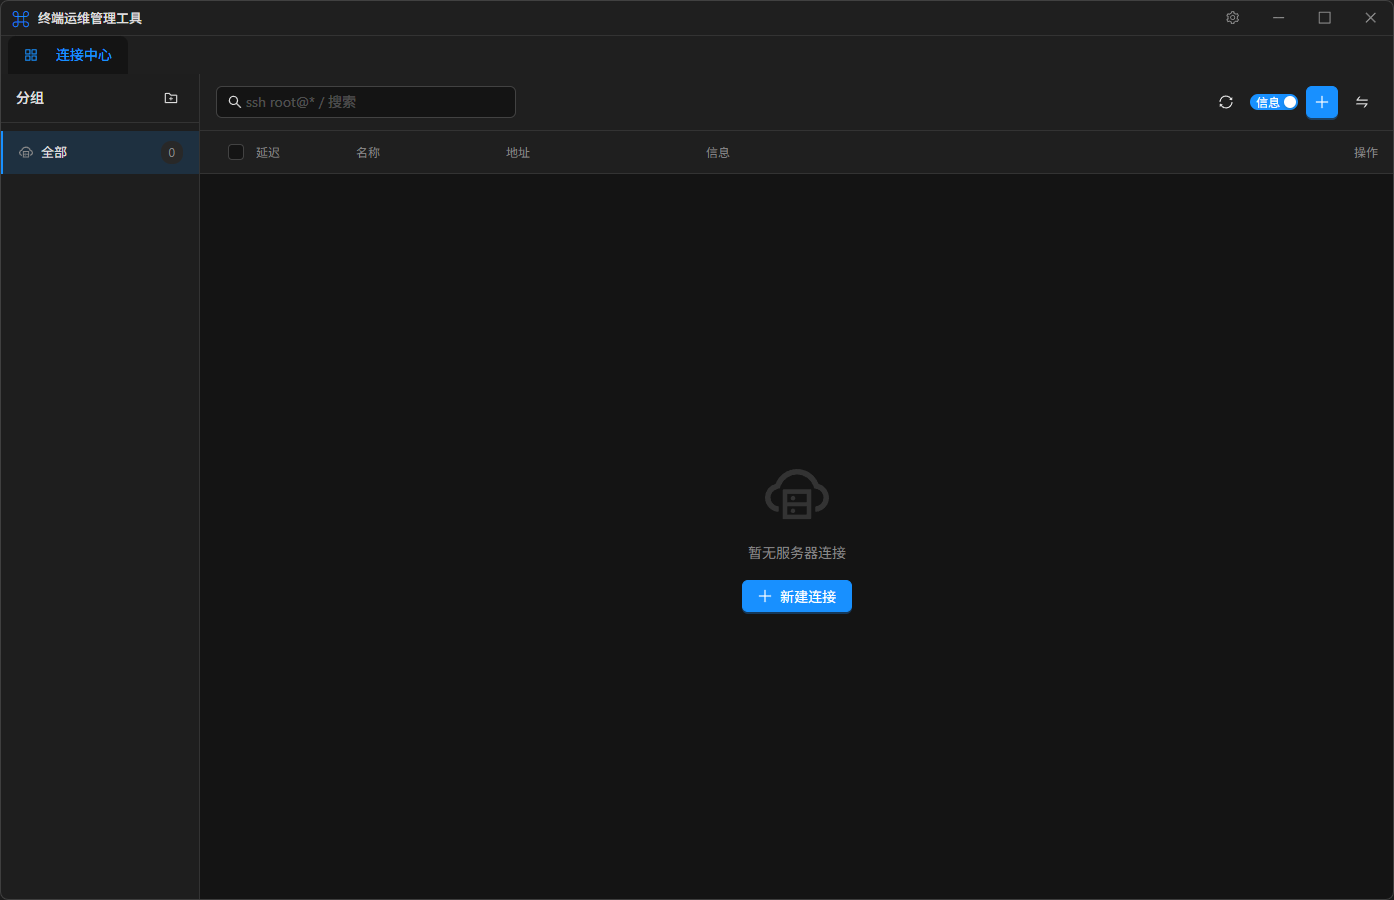
Task: Click the app logo in title bar
Action: (20, 19)
